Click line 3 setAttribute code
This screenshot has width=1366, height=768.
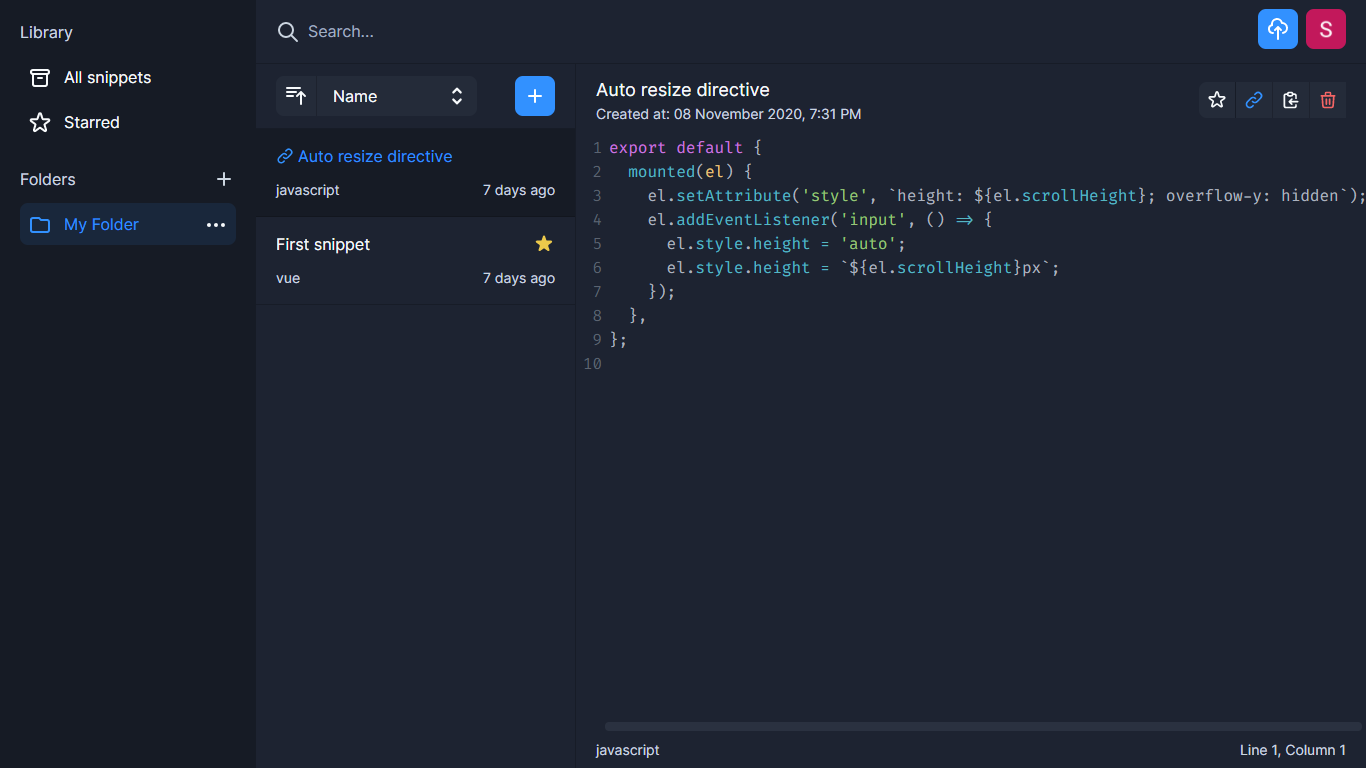1006,196
